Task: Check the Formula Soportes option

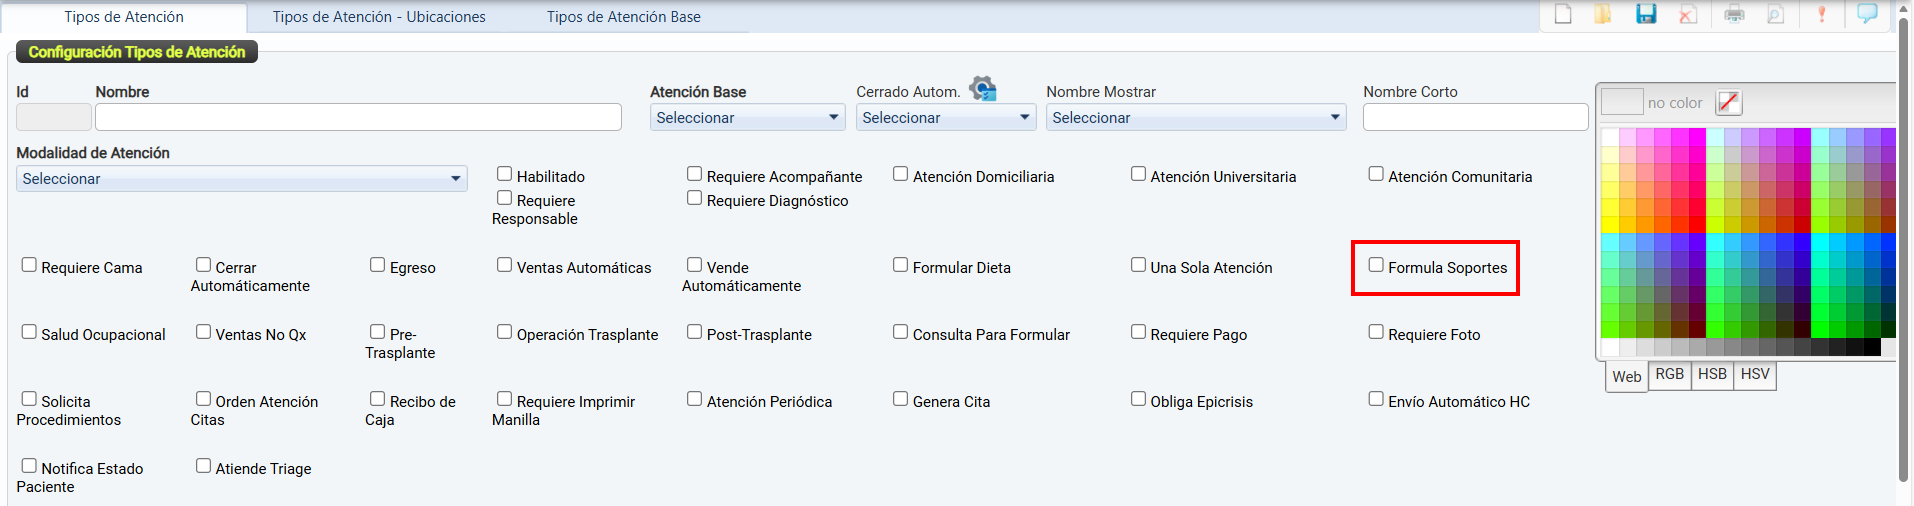Action: click(x=1376, y=265)
